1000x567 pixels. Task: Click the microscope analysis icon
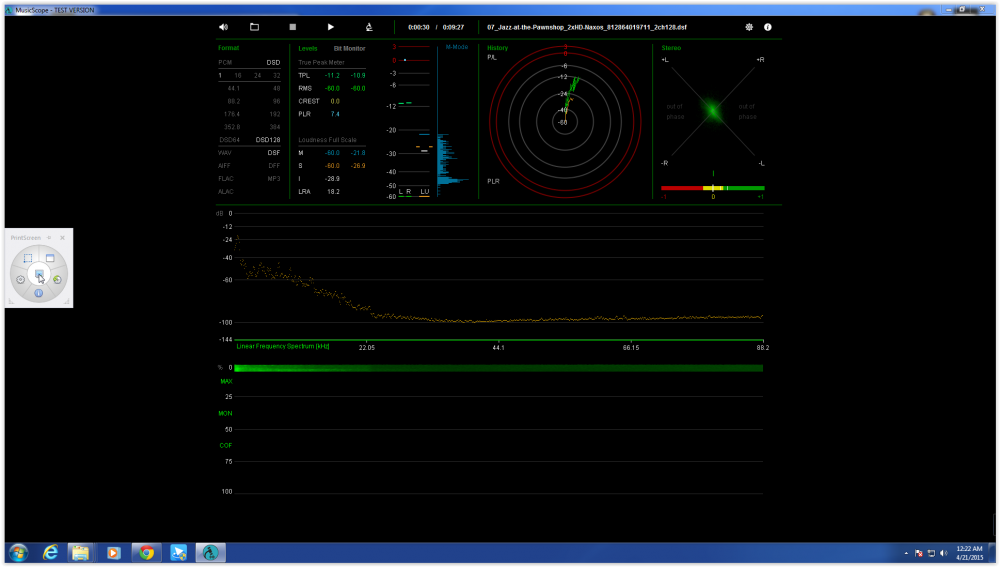(x=369, y=27)
